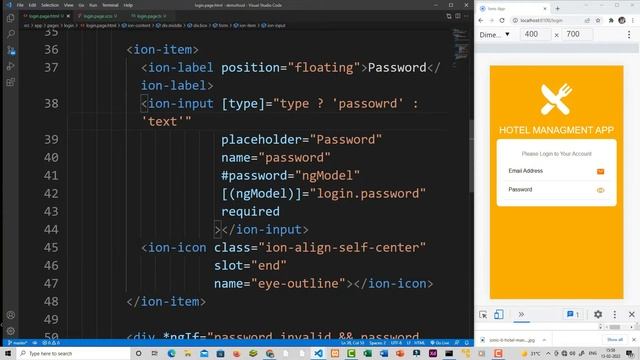The height and width of the screenshot is (360, 640).
Task: Toggle password visibility eye icon in app
Action: [600, 190]
